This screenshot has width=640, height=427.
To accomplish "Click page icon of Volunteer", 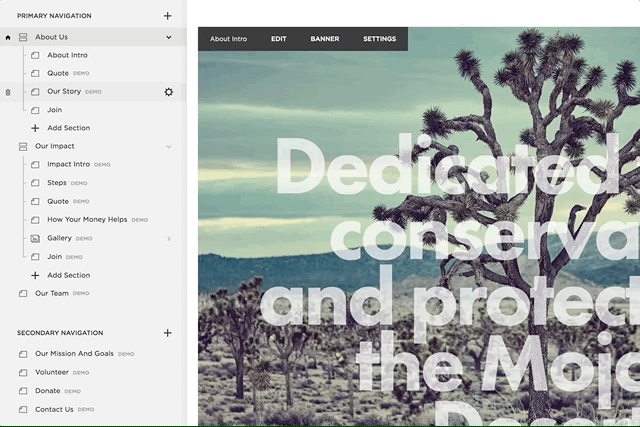I will coord(23,373).
